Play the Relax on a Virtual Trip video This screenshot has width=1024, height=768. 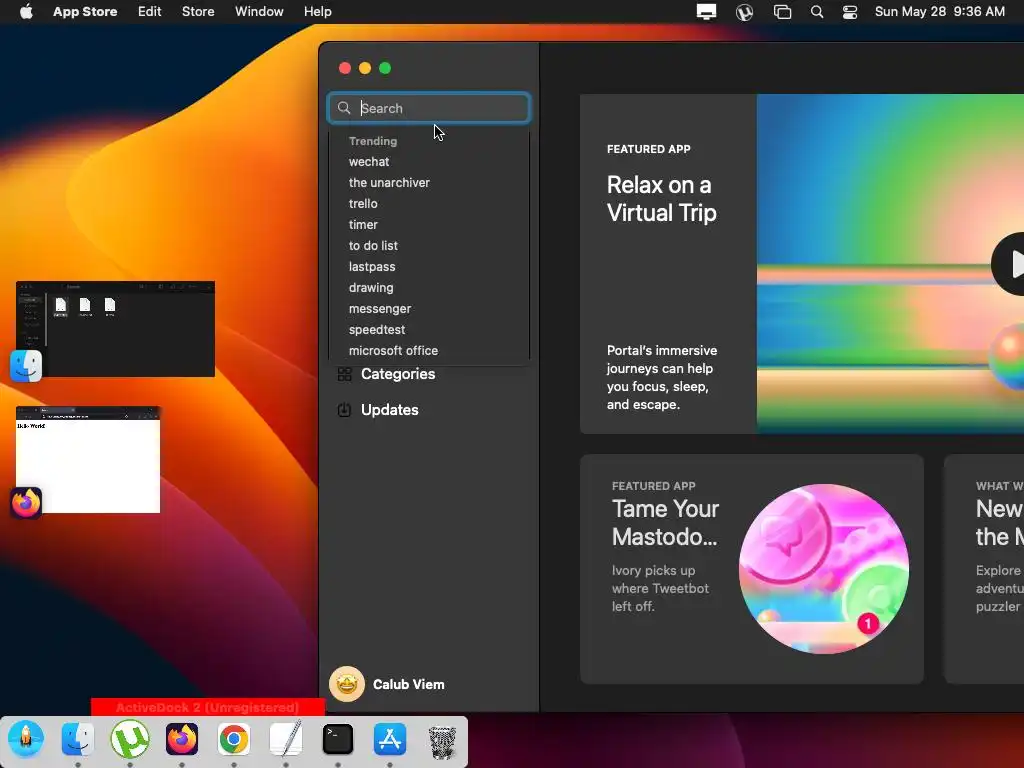(1009, 264)
